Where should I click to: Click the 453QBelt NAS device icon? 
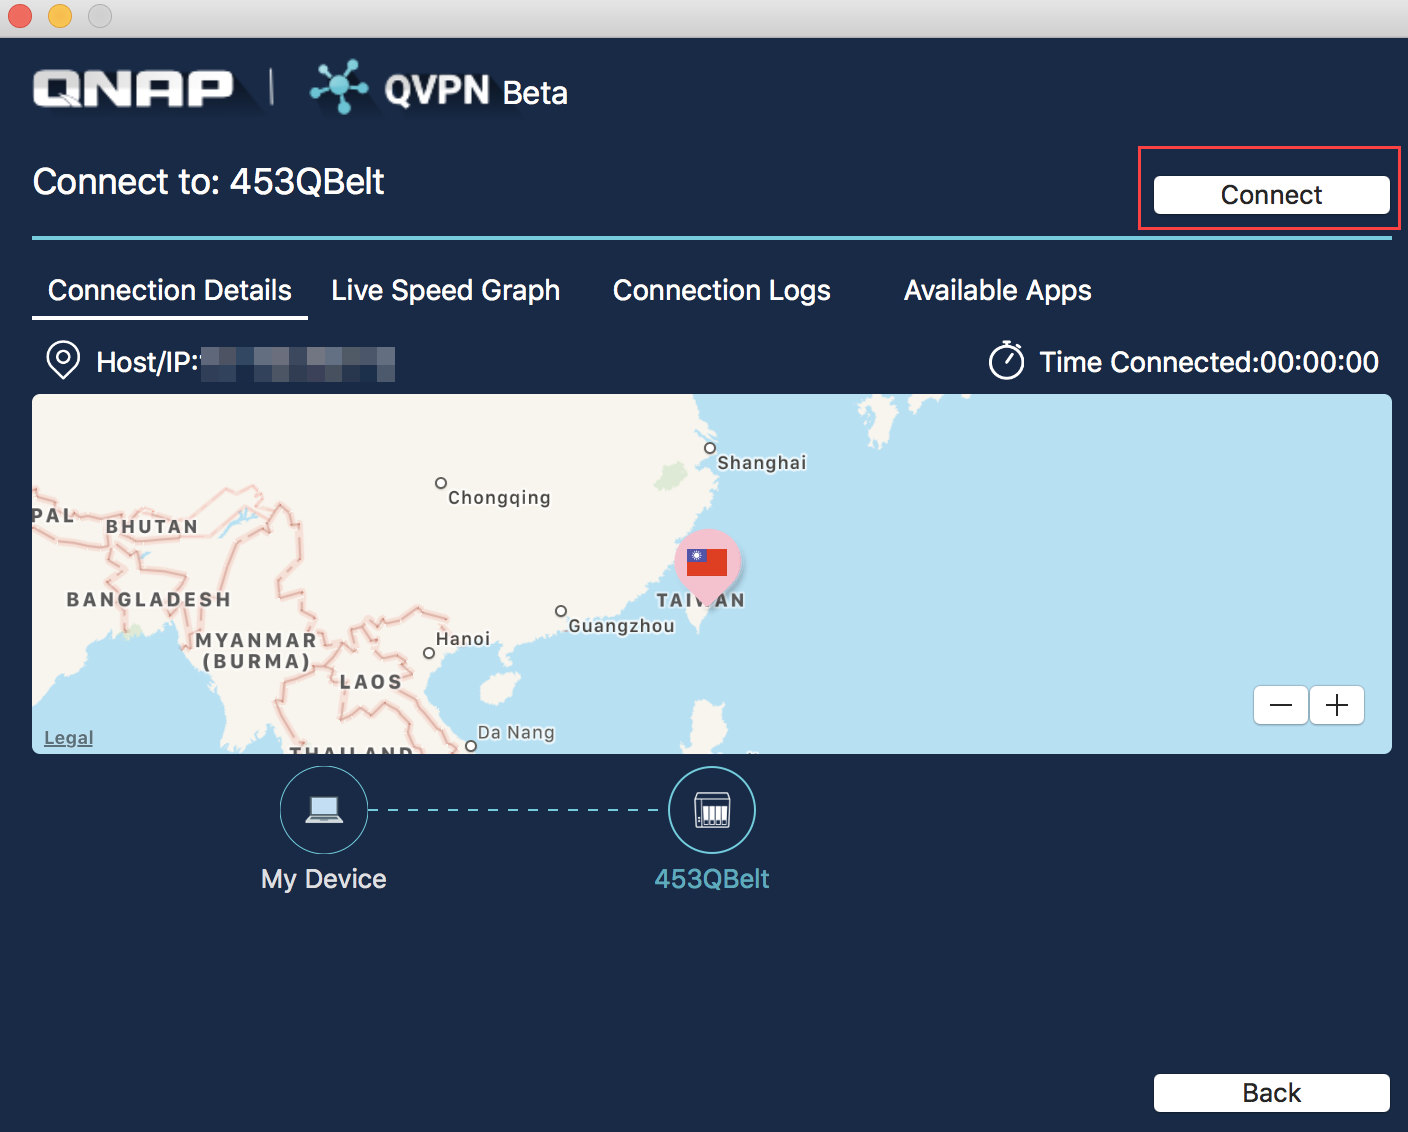pos(711,810)
